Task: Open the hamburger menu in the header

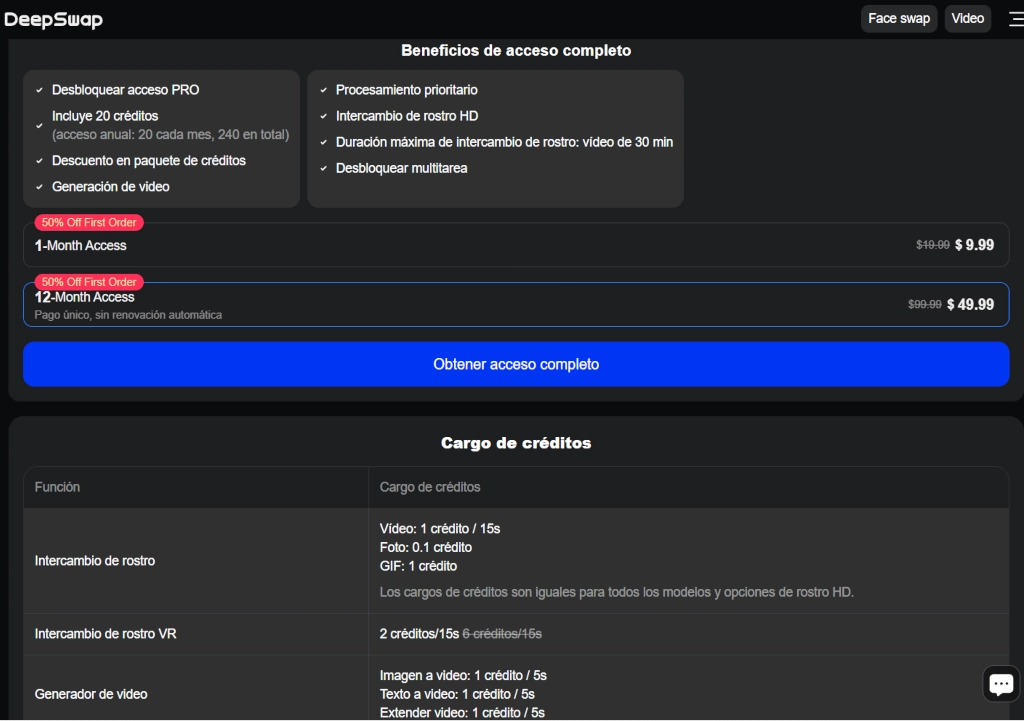Action: (x=1015, y=19)
